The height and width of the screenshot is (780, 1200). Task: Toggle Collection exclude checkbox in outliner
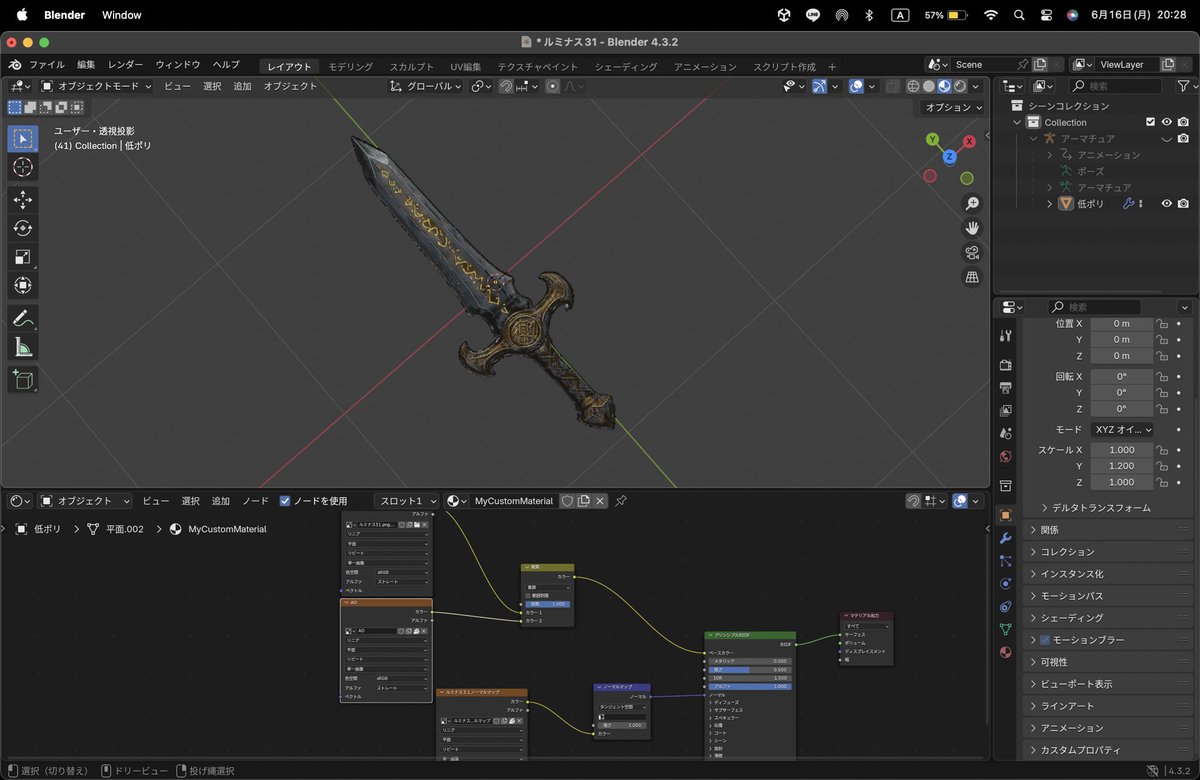coord(1150,122)
